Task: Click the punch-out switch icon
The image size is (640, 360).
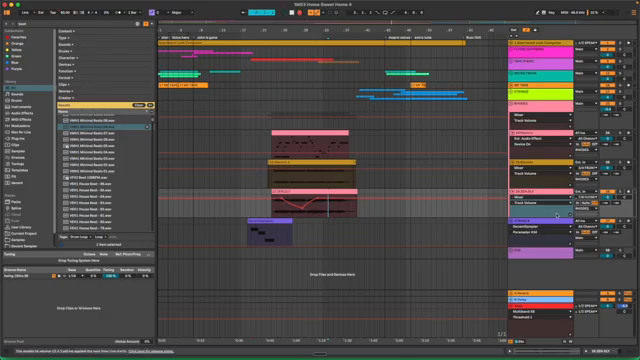Action: click(393, 13)
